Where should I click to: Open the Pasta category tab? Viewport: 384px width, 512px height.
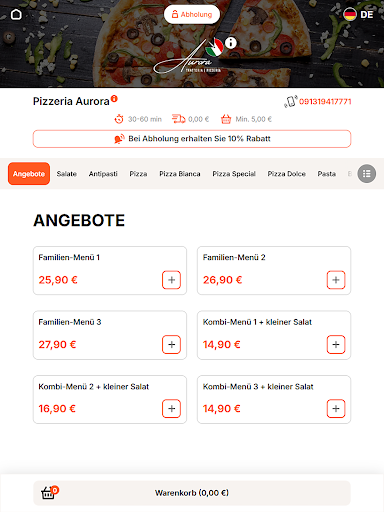click(327, 174)
